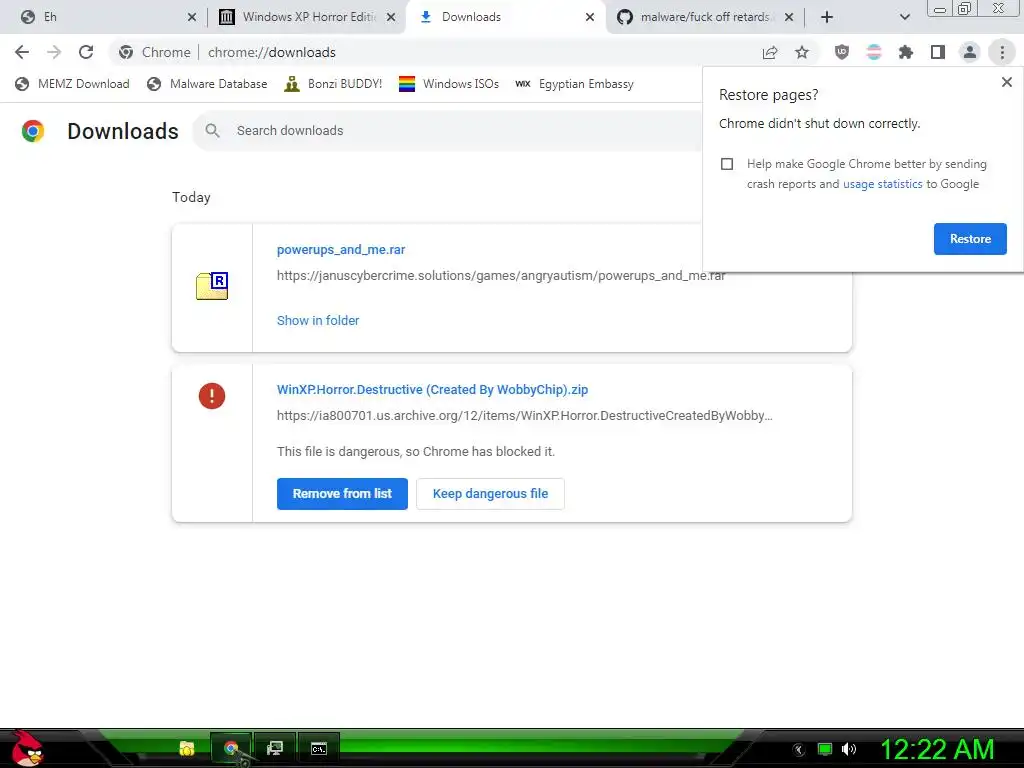Viewport: 1024px width, 768px height.
Task: Click the address bar URL chrome://downloads
Action: (x=272, y=52)
